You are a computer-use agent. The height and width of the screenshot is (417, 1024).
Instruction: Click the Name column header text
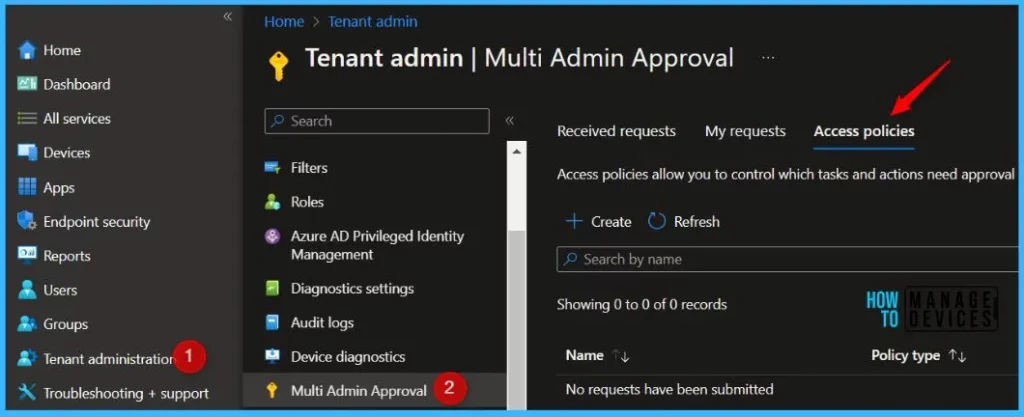click(x=584, y=356)
